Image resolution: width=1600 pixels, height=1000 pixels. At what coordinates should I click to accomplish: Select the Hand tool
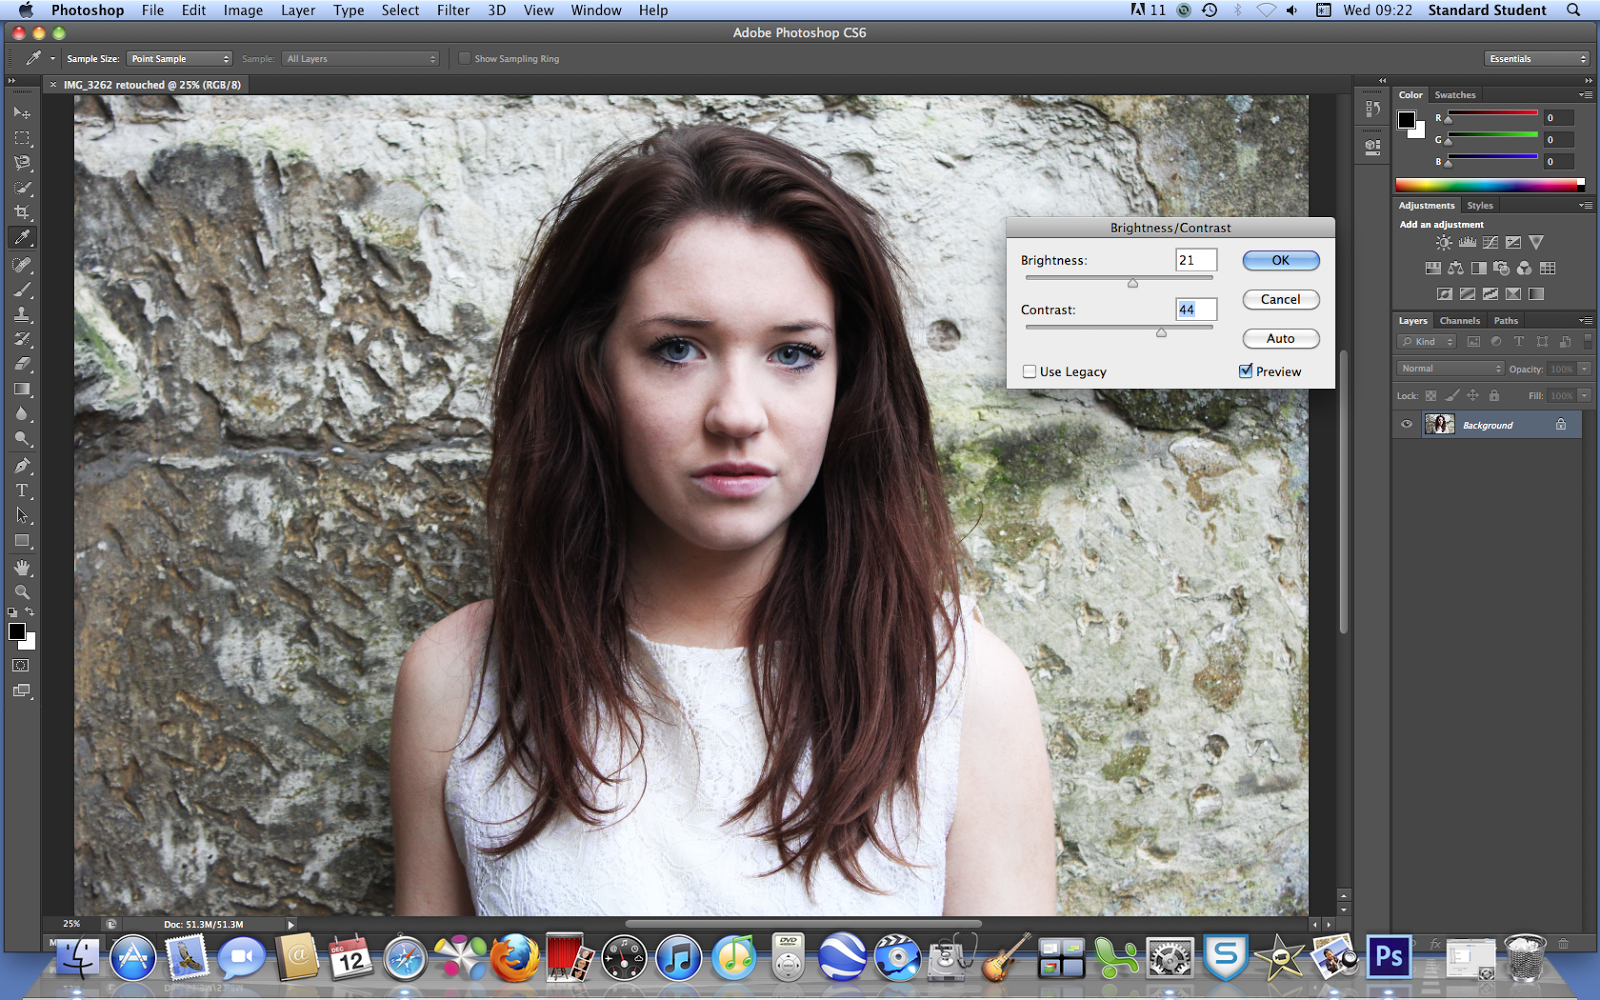point(22,568)
